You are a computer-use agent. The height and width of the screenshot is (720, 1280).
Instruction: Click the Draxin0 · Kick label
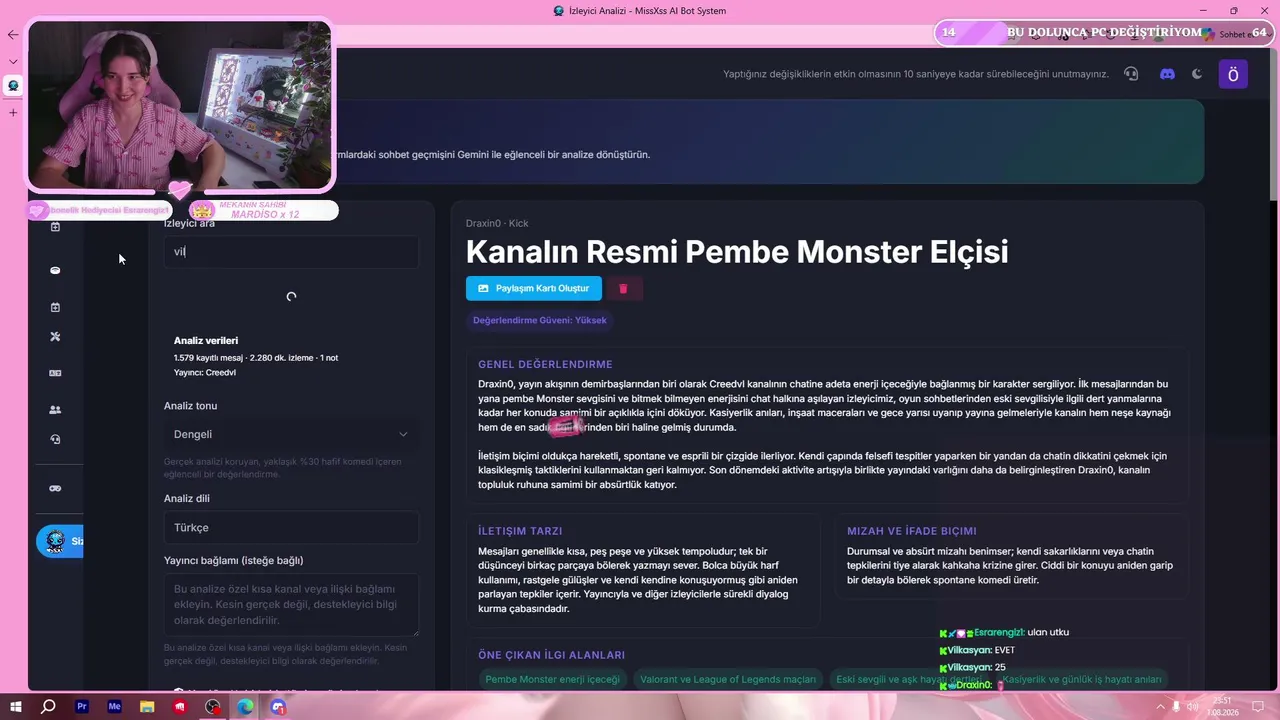(497, 223)
